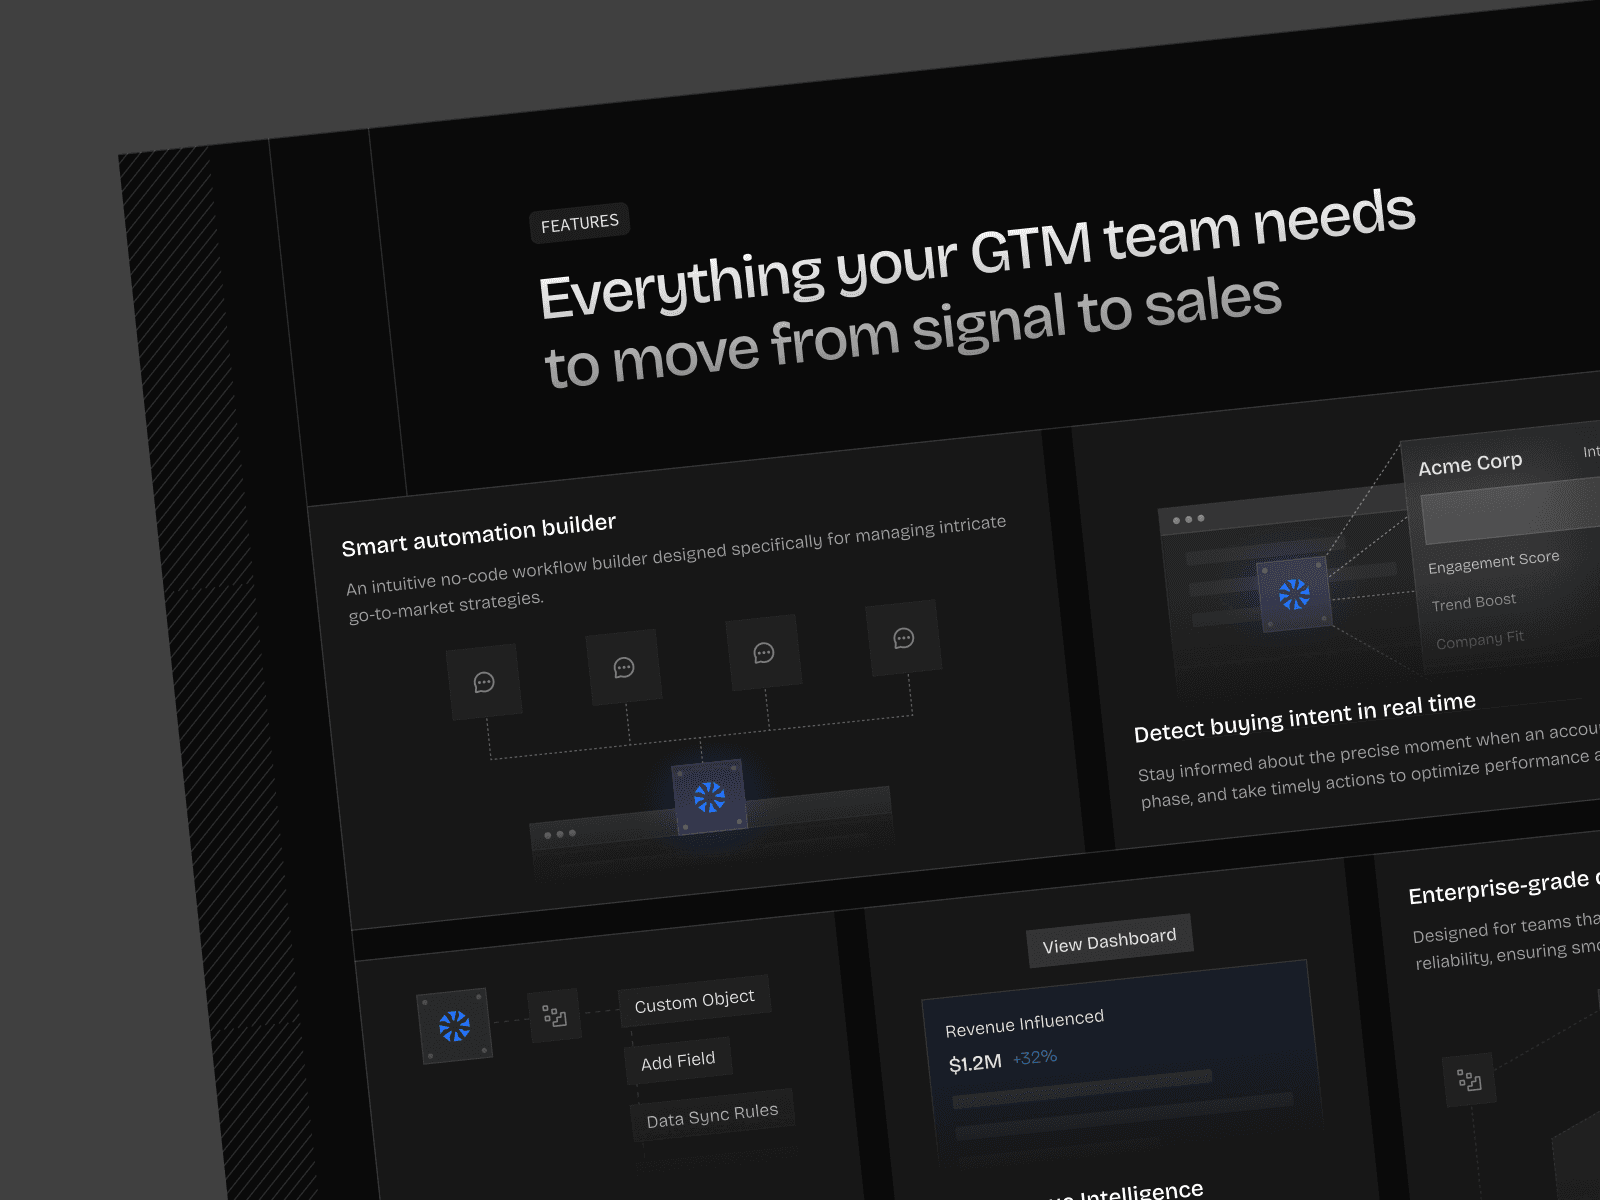The image size is (1600, 1200).
Task: Click the blue logo chip in automation builder card
Action: (x=709, y=797)
